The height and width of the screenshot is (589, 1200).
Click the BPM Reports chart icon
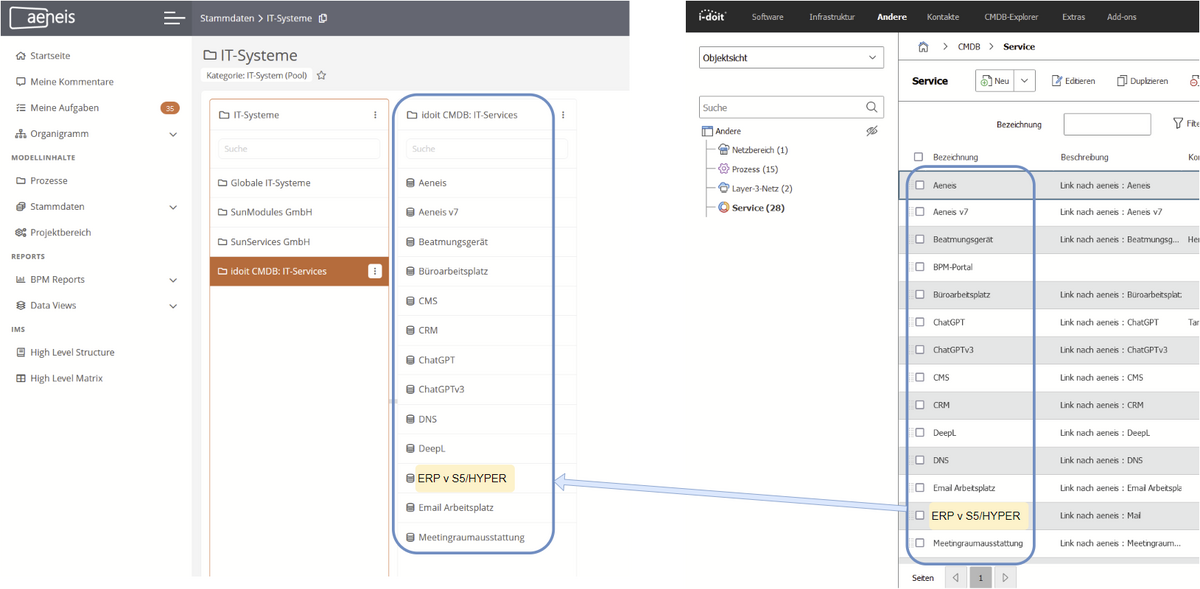(21, 280)
